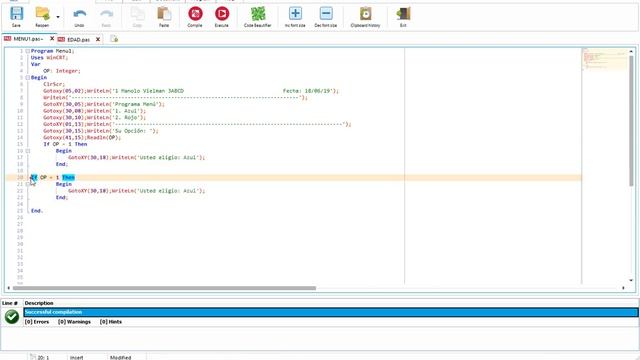Click the 'OP: Integer;' declaration line

pos(62,71)
